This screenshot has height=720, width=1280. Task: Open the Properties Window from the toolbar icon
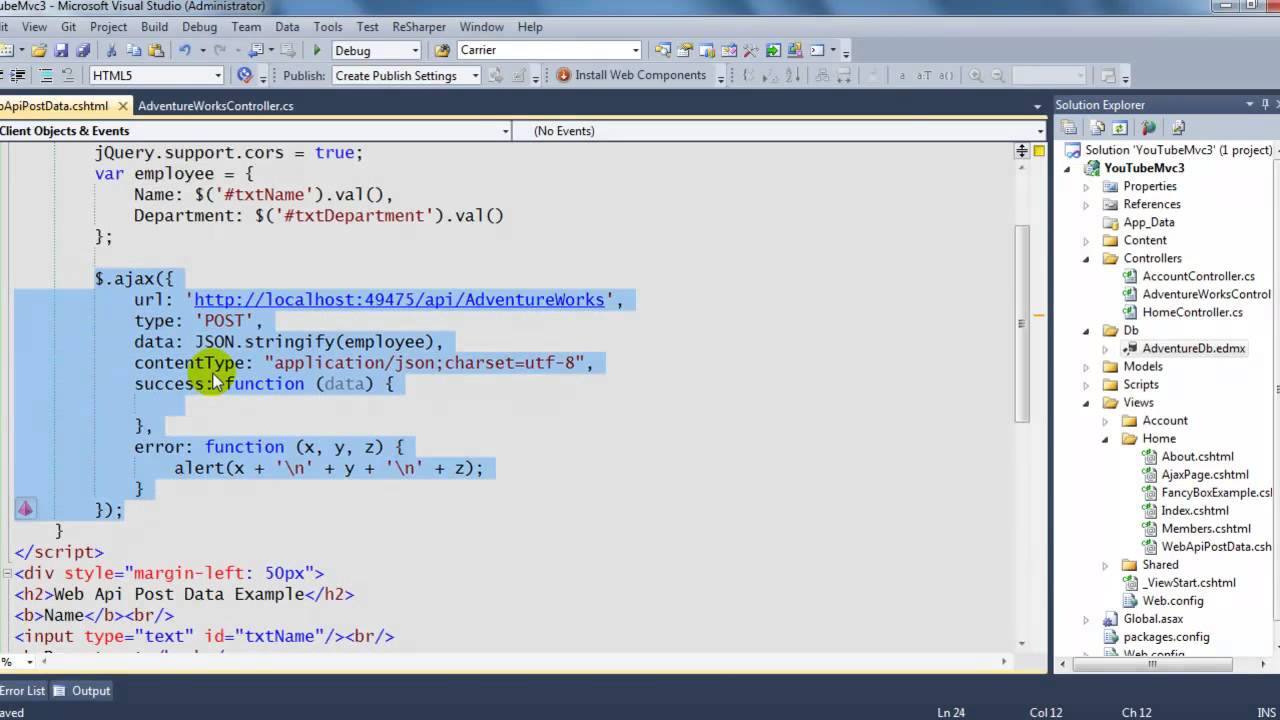pos(685,50)
